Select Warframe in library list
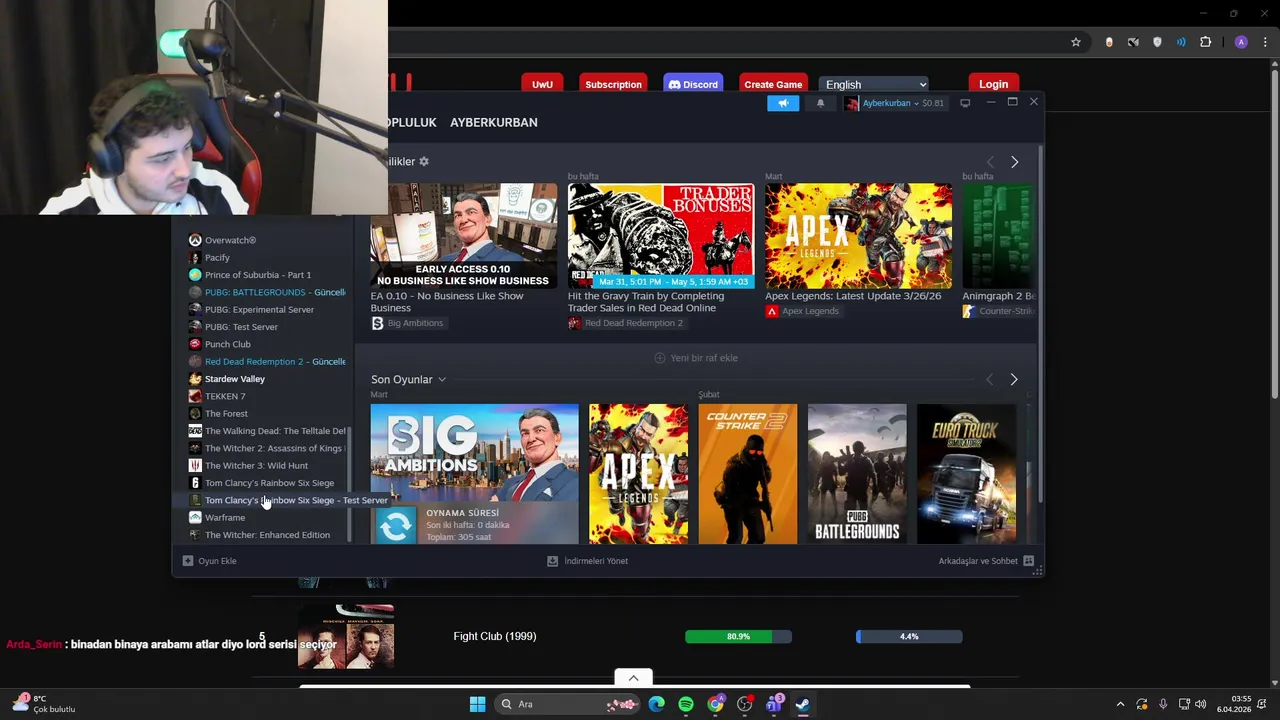The width and height of the screenshot is (1280, 720). (x=225, y=517)
